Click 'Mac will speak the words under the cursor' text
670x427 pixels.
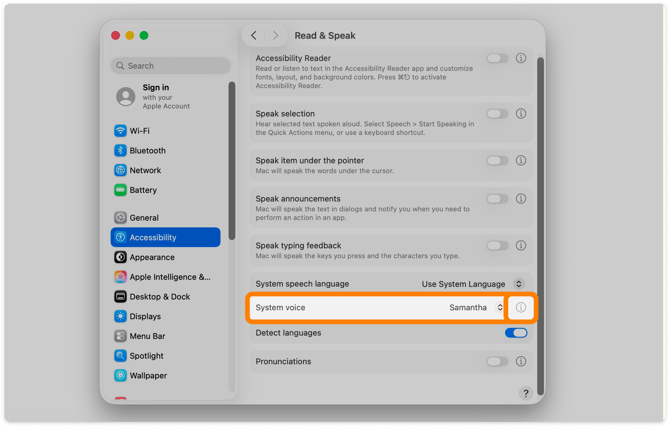pyautogui.click(x=325, y=171)
